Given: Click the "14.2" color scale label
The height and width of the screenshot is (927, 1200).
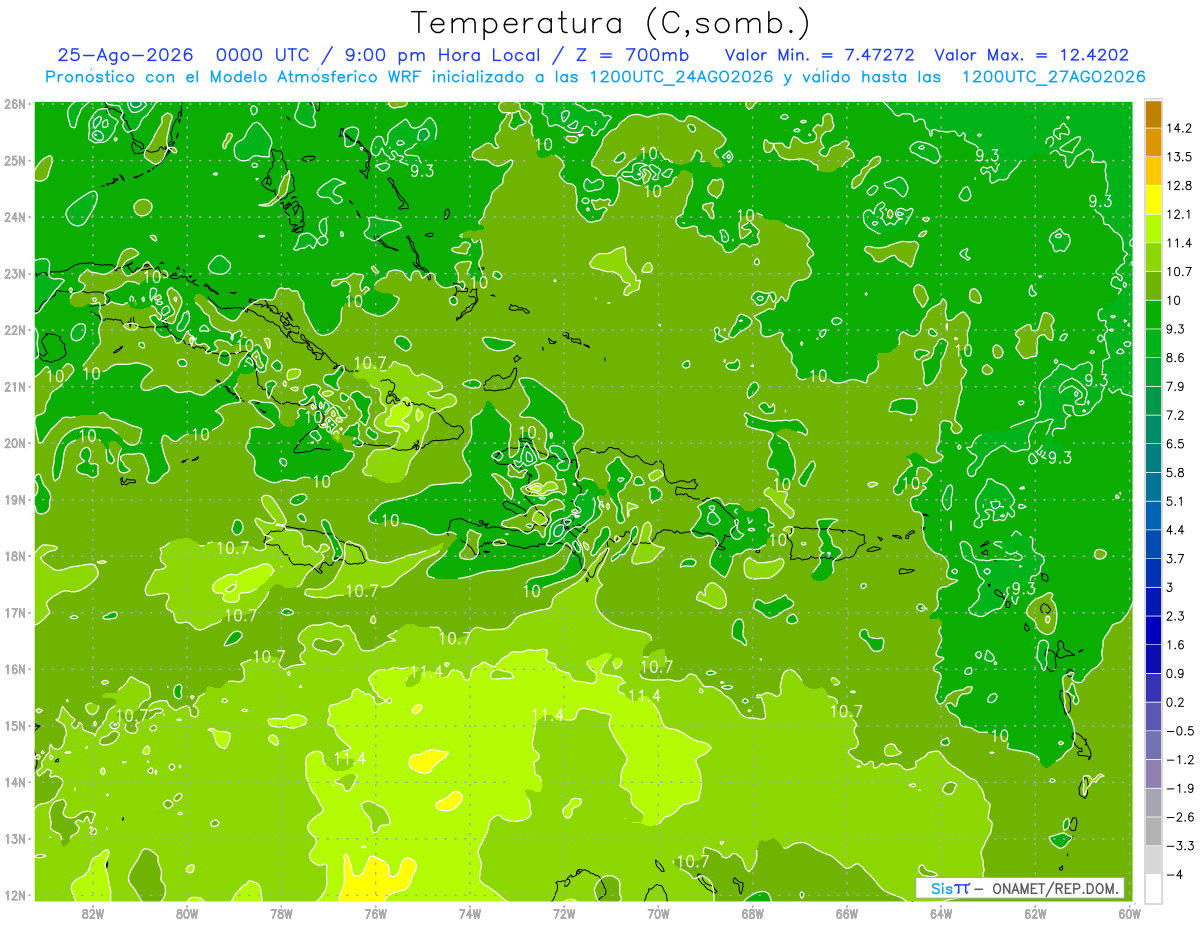Looking at the screenshot, I should point(1179,128).
